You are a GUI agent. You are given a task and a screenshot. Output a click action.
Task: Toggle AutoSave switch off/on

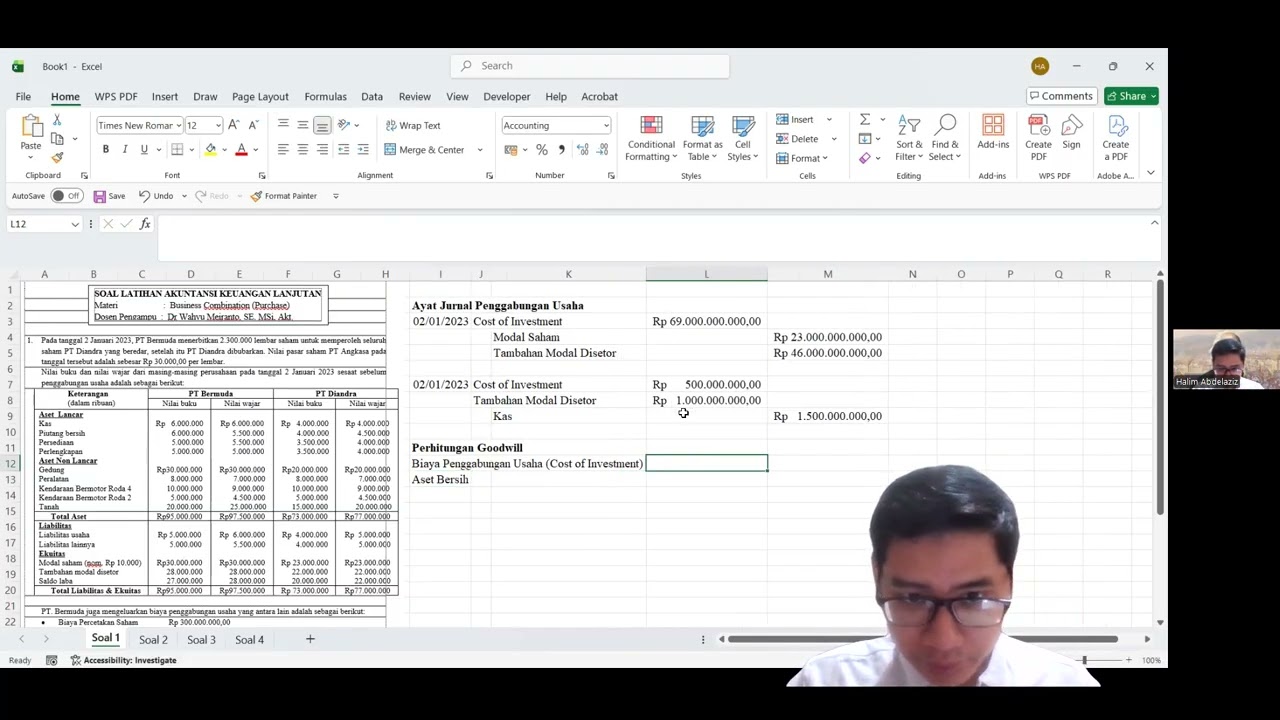[x=66, y=196]
